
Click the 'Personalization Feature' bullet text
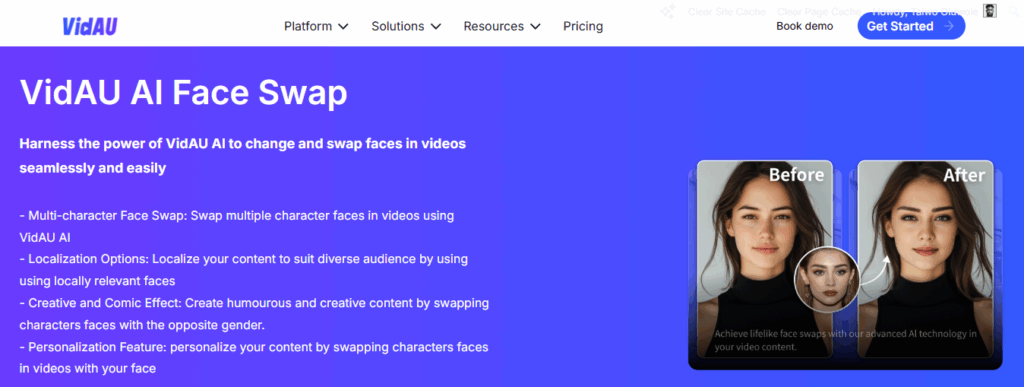[254, 358]
